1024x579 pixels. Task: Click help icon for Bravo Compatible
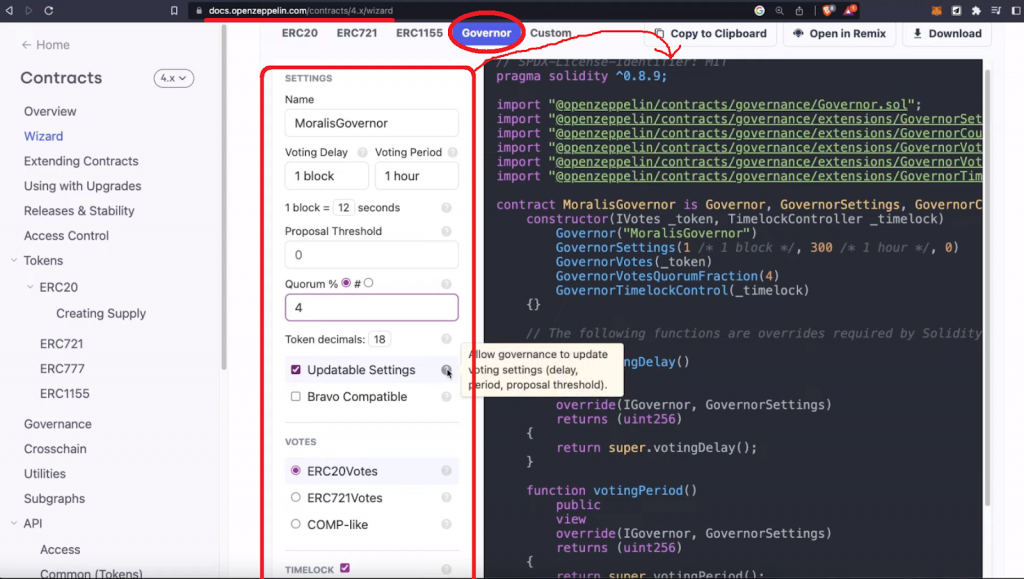click(446, 397)
